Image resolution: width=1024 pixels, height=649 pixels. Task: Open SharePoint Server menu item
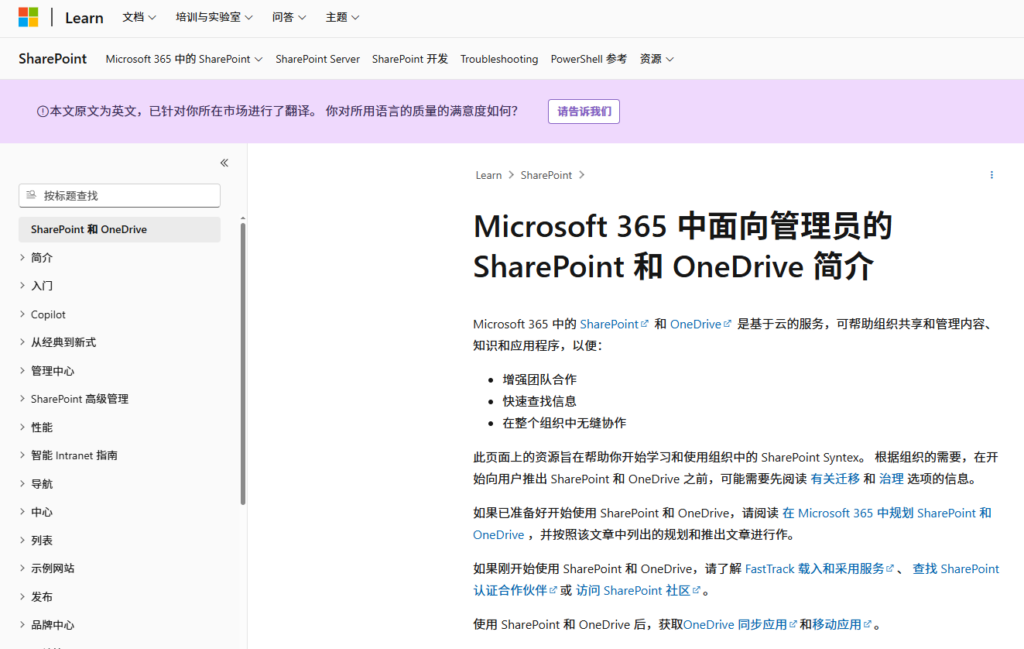pos(317,59)
